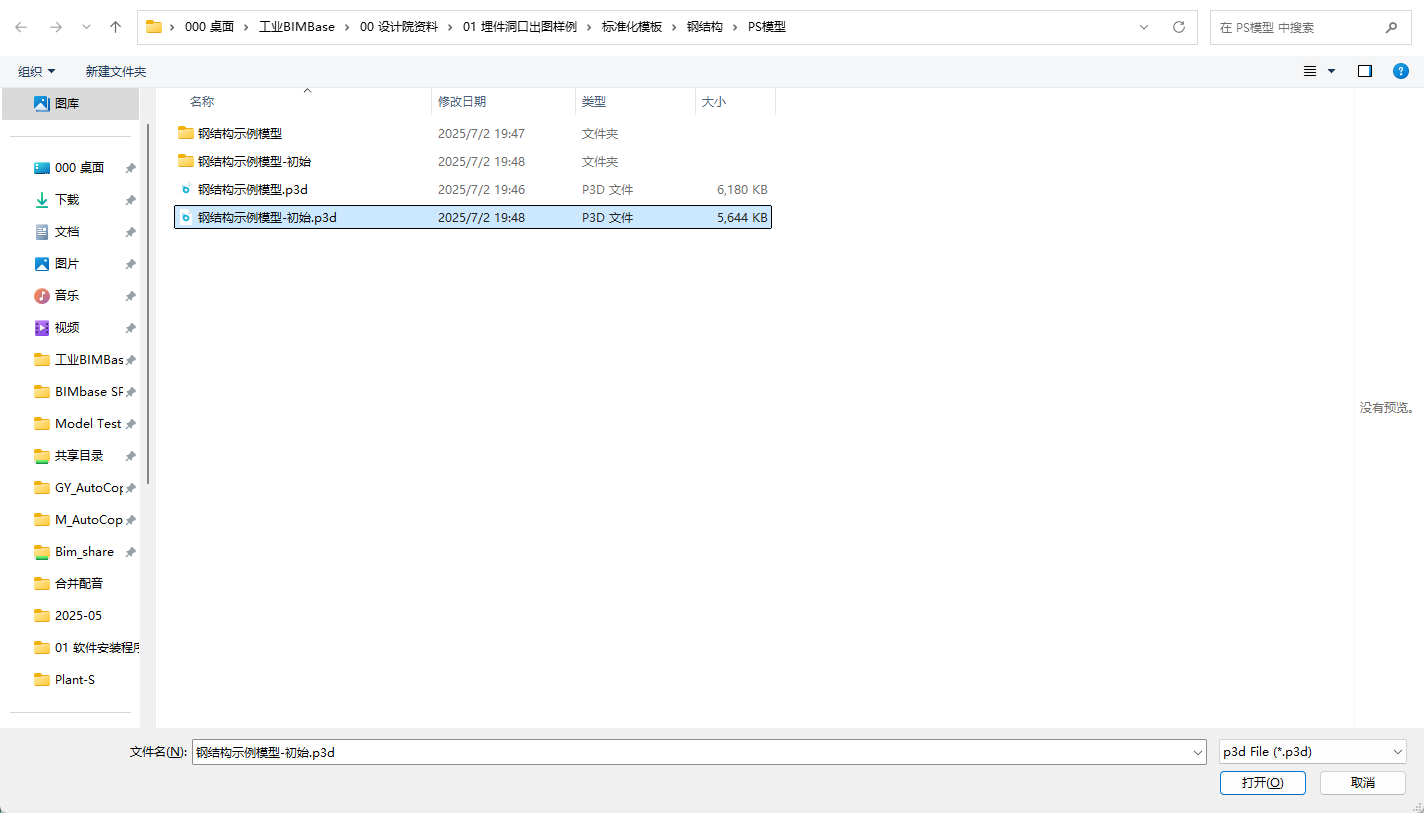Click PS模型 in the address breadcrumb

[x=767, y=27]
